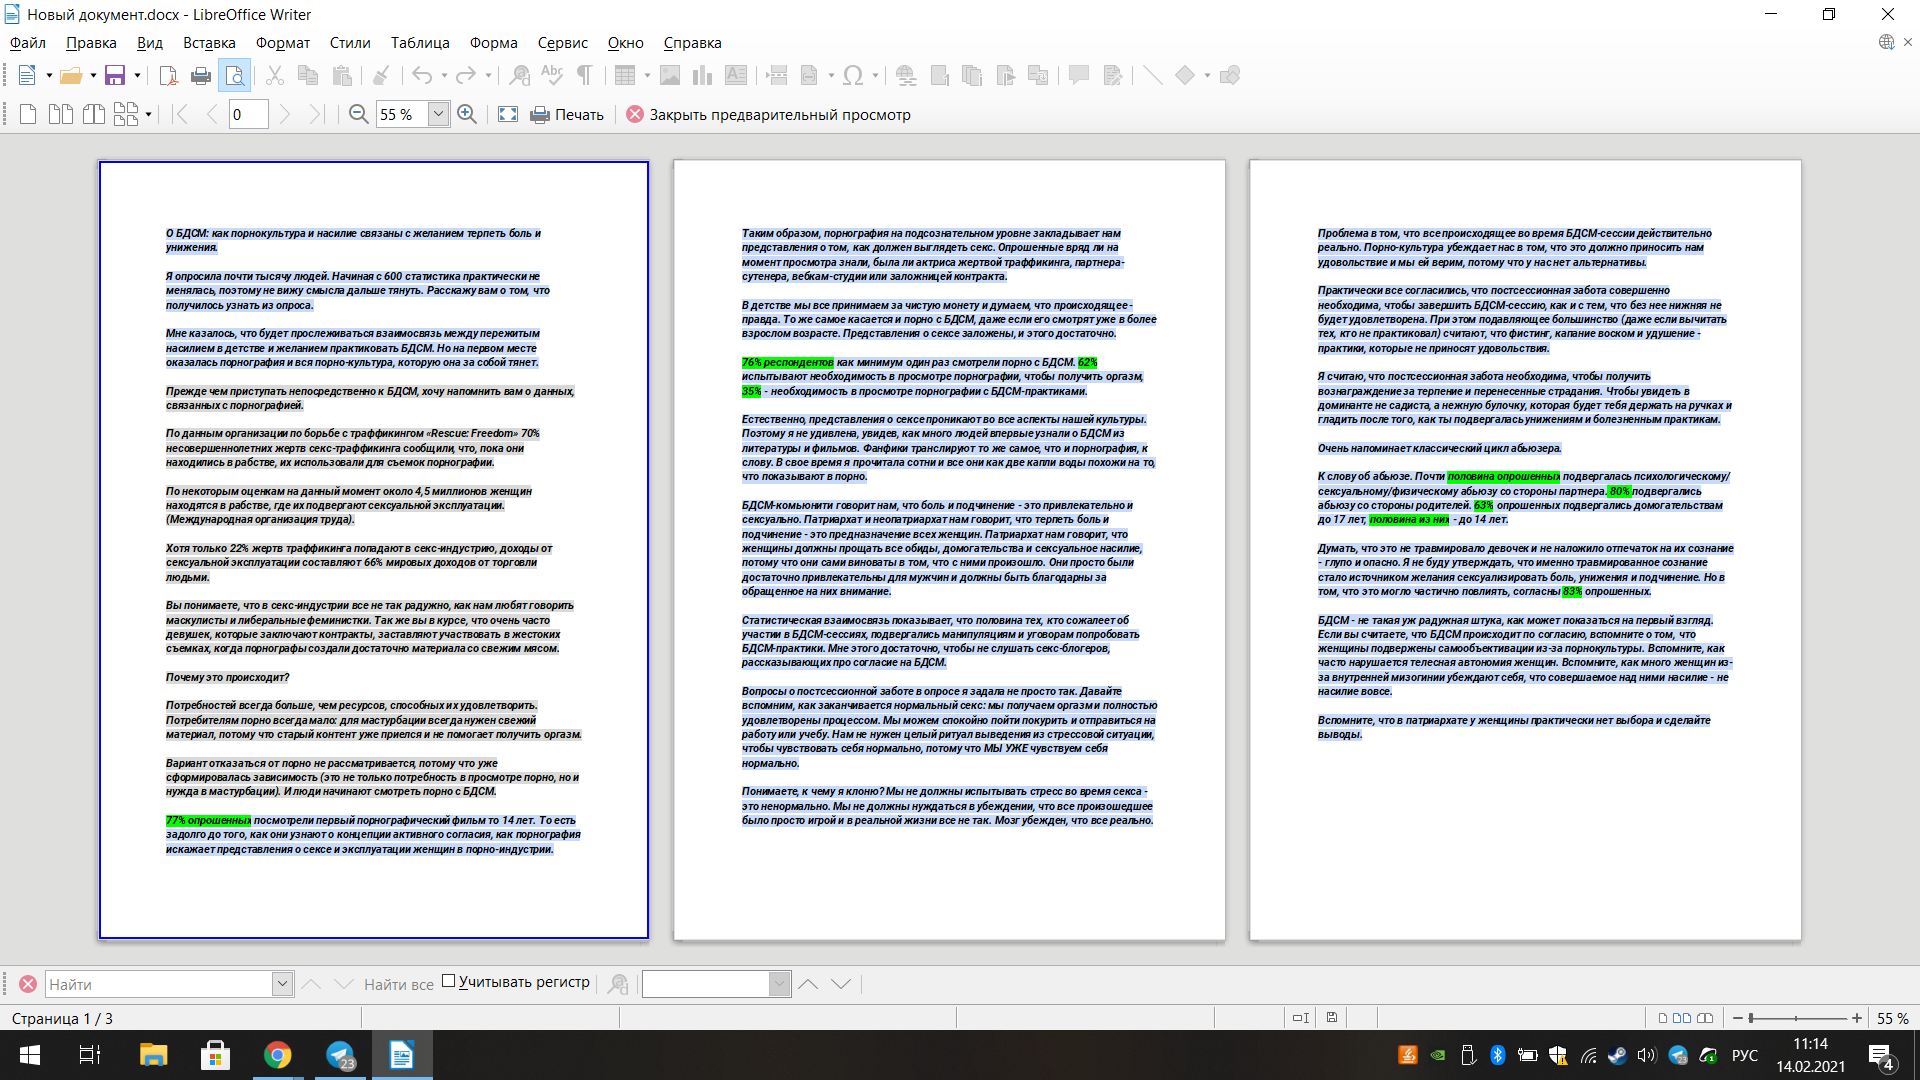Screen dimensions: 1920x1080
Task: Toggle the Print Preview toolbar icon
Action: pyautogui.click(x=234, y=75)
